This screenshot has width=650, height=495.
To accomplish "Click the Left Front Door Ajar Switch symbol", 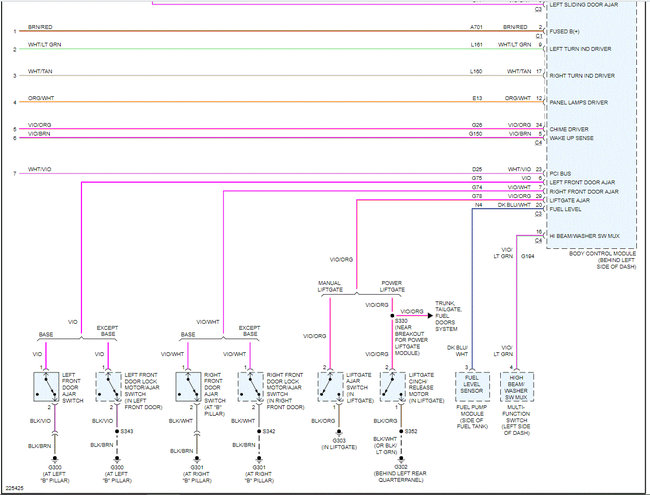I will (46, 386).
